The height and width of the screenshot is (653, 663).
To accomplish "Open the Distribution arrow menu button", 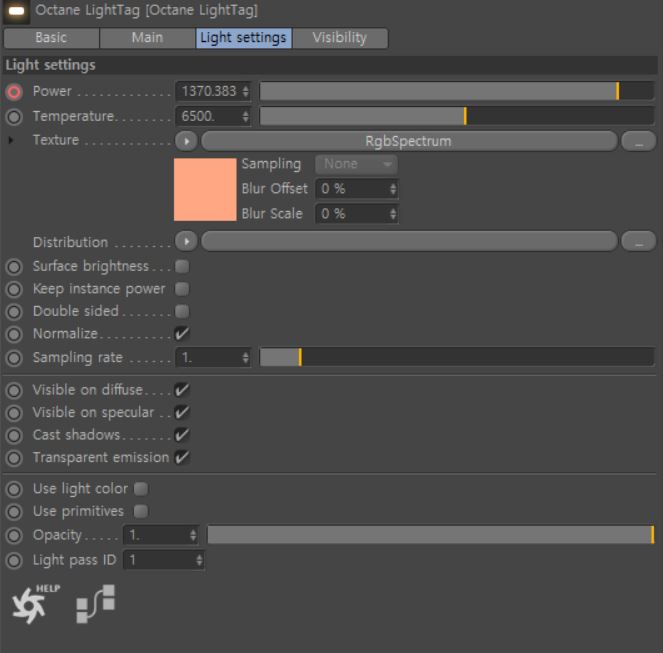I will [186, 241].
